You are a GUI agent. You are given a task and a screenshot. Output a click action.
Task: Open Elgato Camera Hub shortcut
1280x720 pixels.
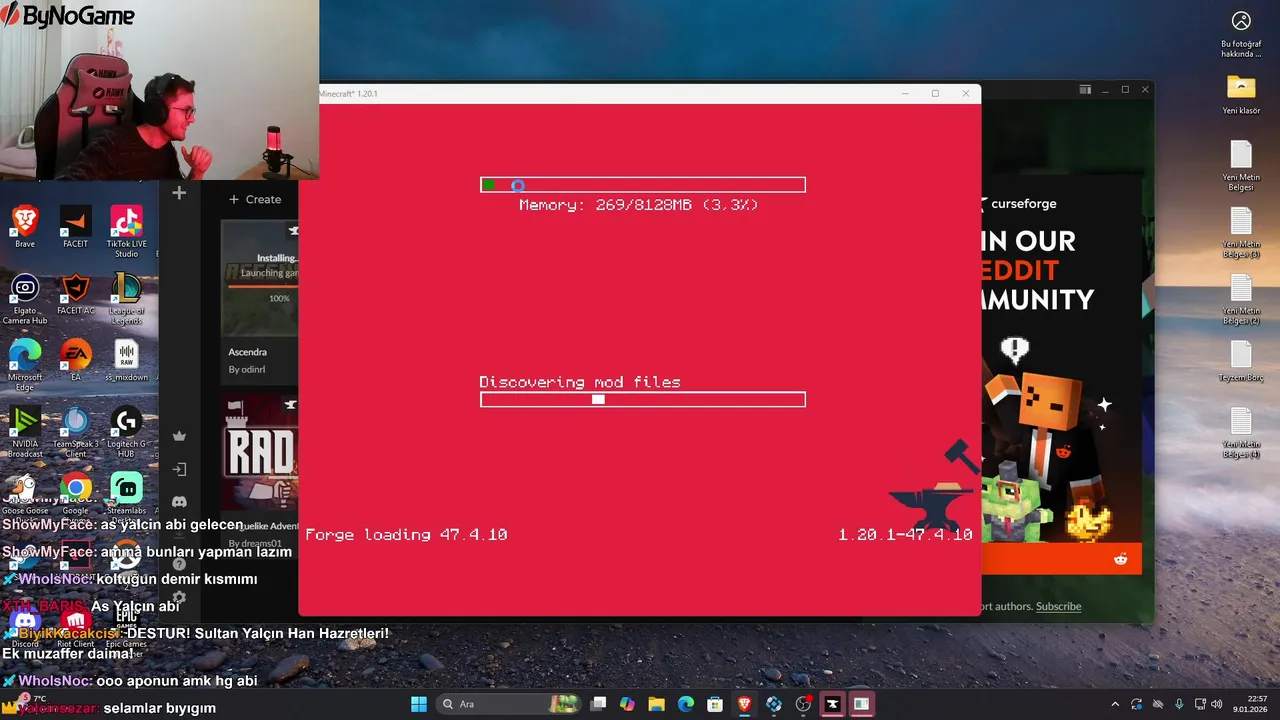pos(25,300)
